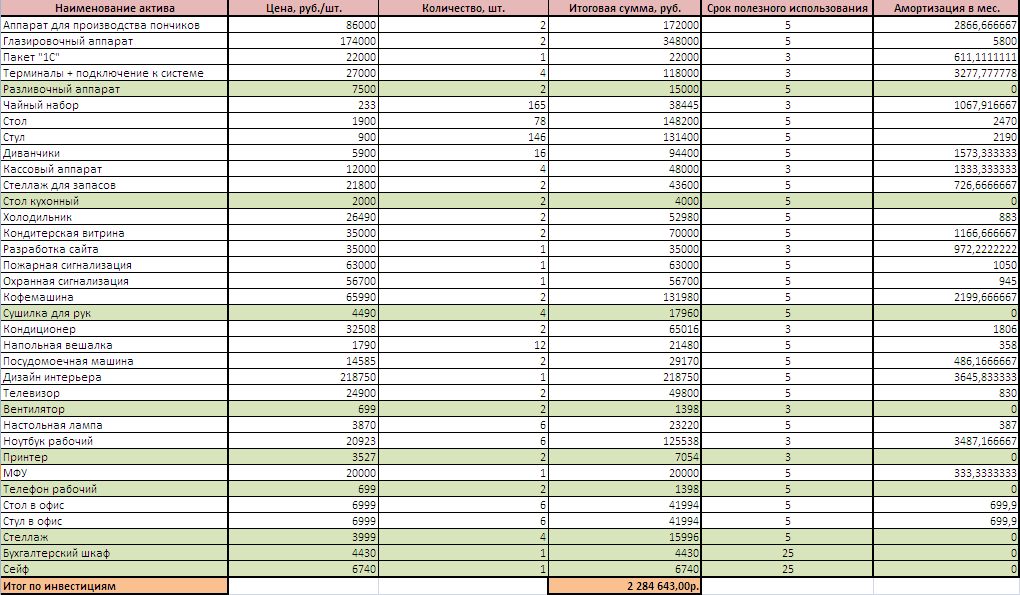Viewport: 1020px width, 595px height.
Task: Select price 26490 in 'Холодильник' row
Action: (x=303, y=217)
